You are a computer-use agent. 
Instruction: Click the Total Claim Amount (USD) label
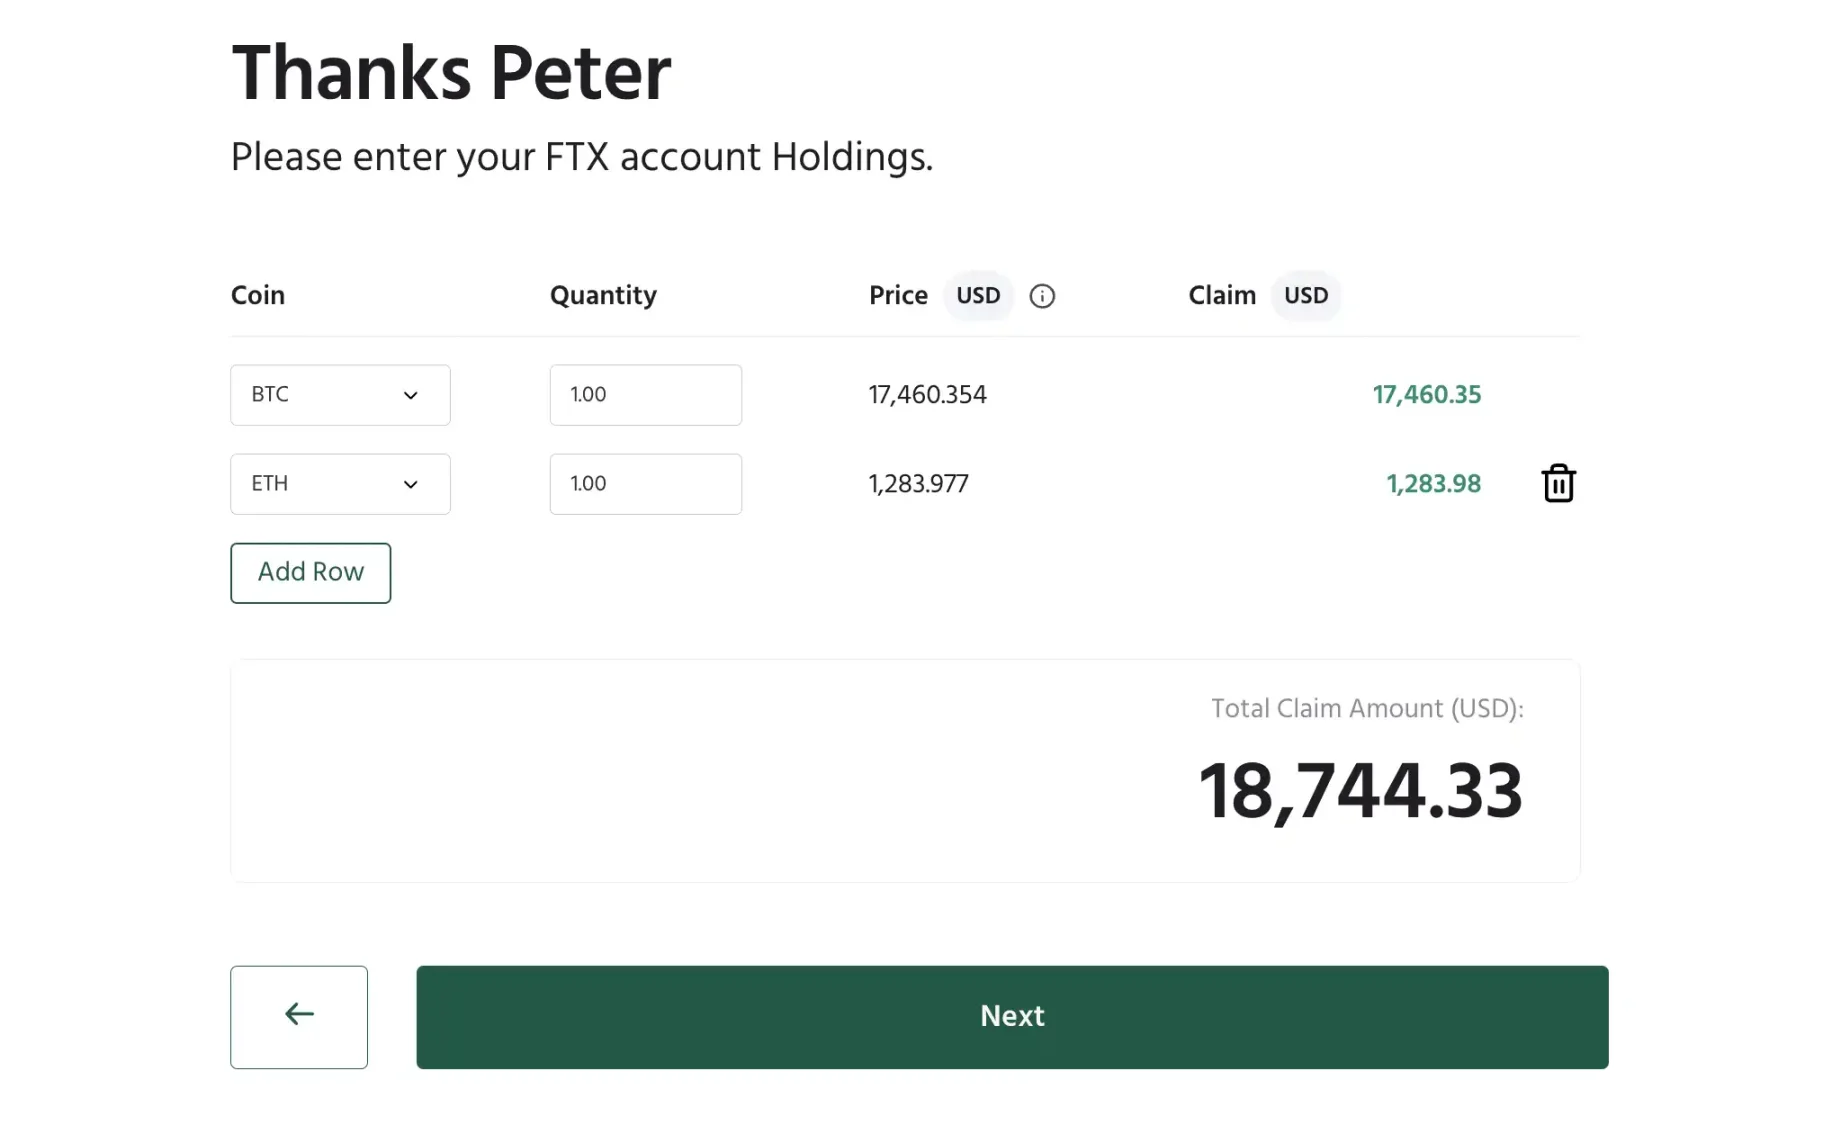[x=1367, y=709]
